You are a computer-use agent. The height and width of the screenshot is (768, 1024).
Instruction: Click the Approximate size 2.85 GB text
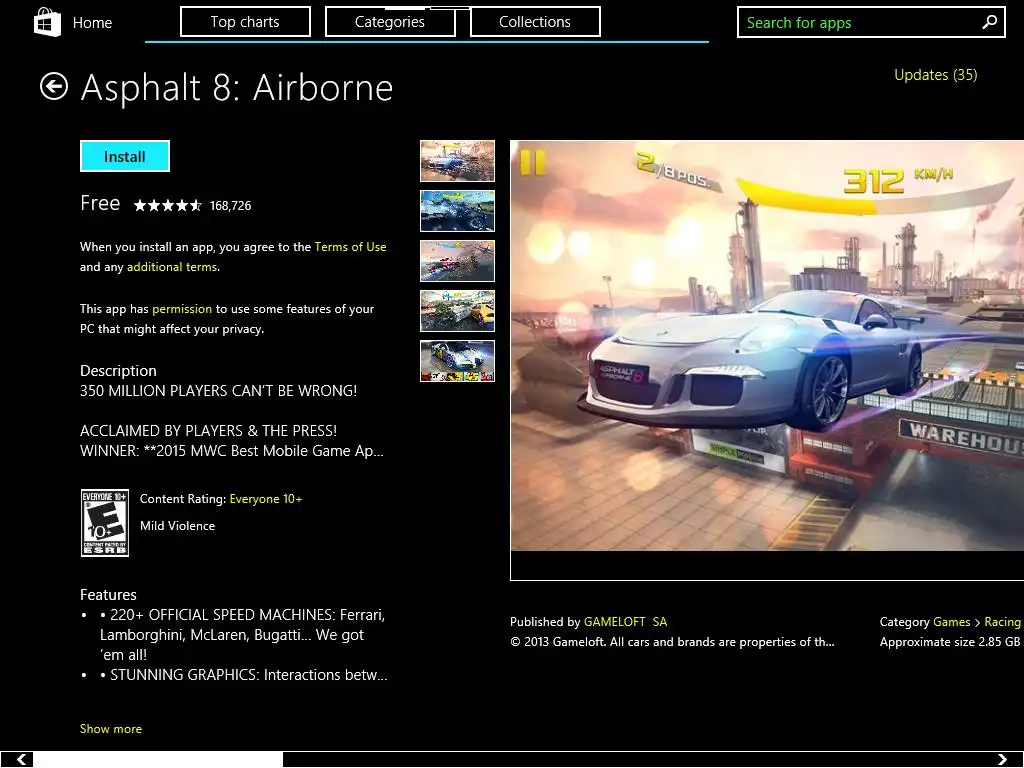[x=950, y=642]
